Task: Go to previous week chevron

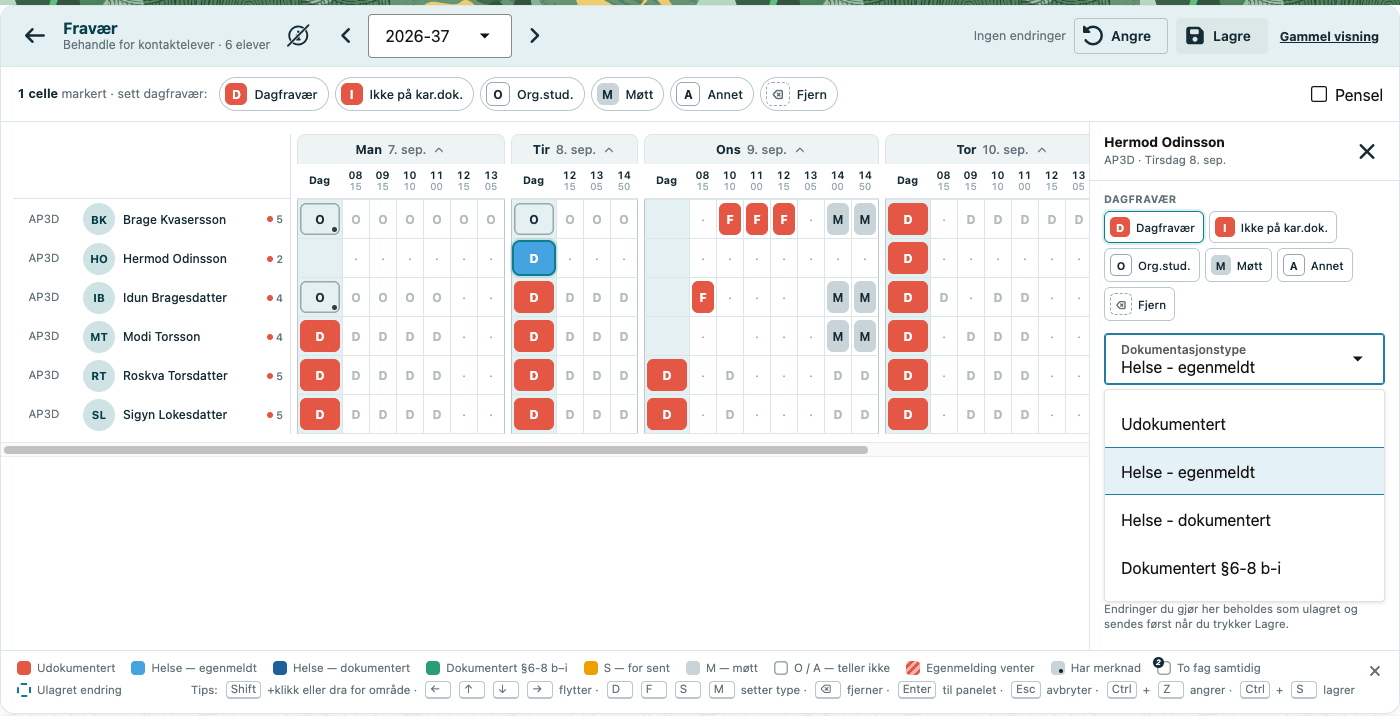Action: click(x=346, y=36)
